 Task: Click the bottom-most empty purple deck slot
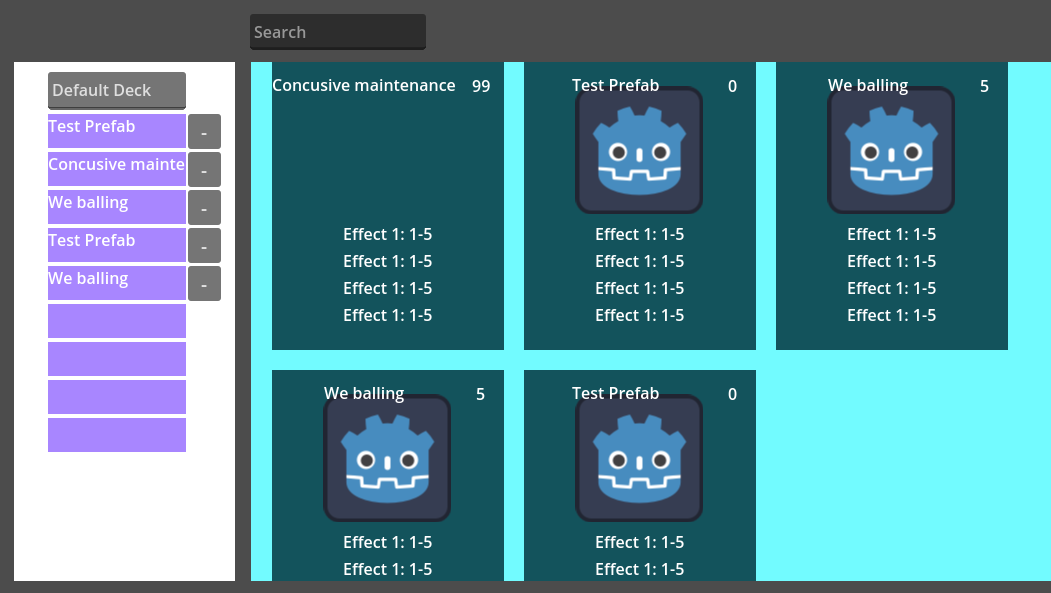[117, 435]
